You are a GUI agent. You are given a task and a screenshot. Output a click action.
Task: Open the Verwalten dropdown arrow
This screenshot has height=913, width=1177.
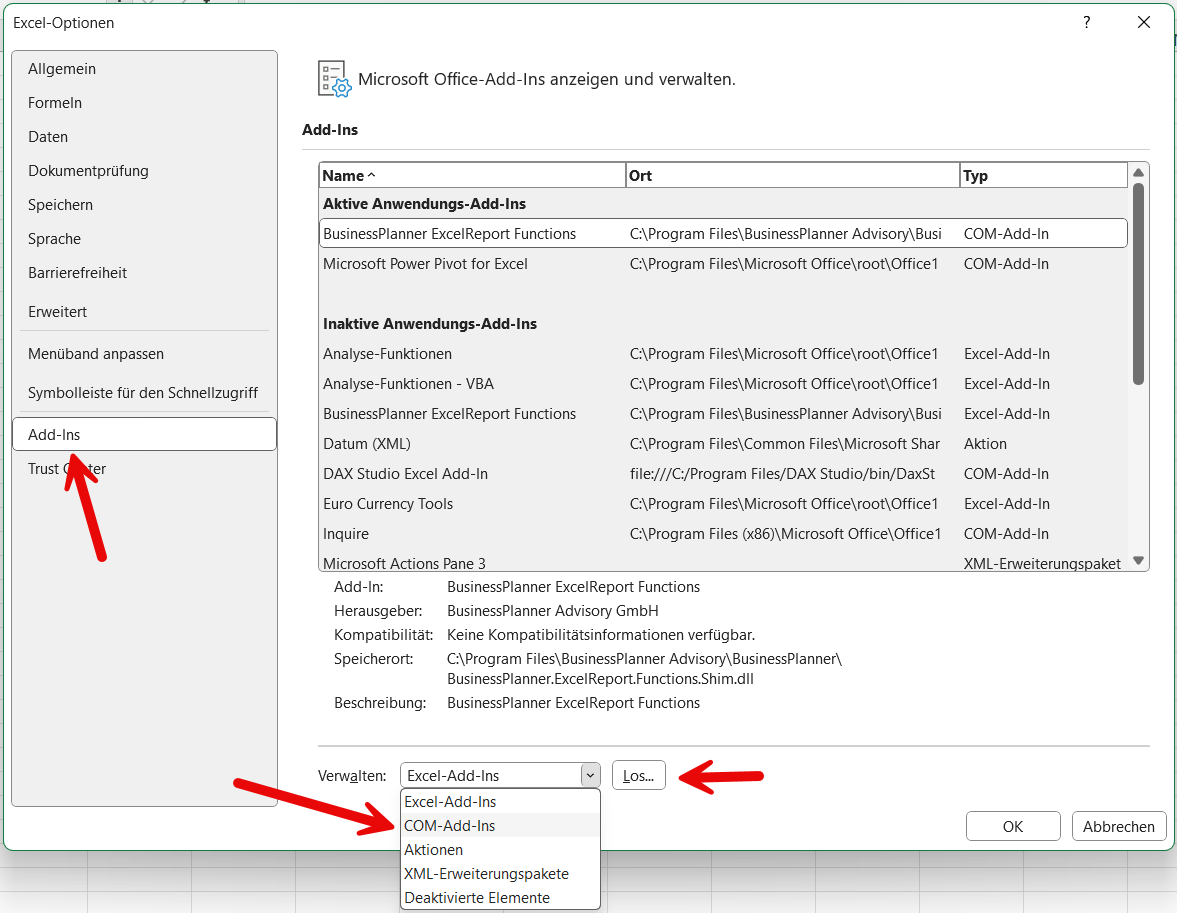coord(591,776)
